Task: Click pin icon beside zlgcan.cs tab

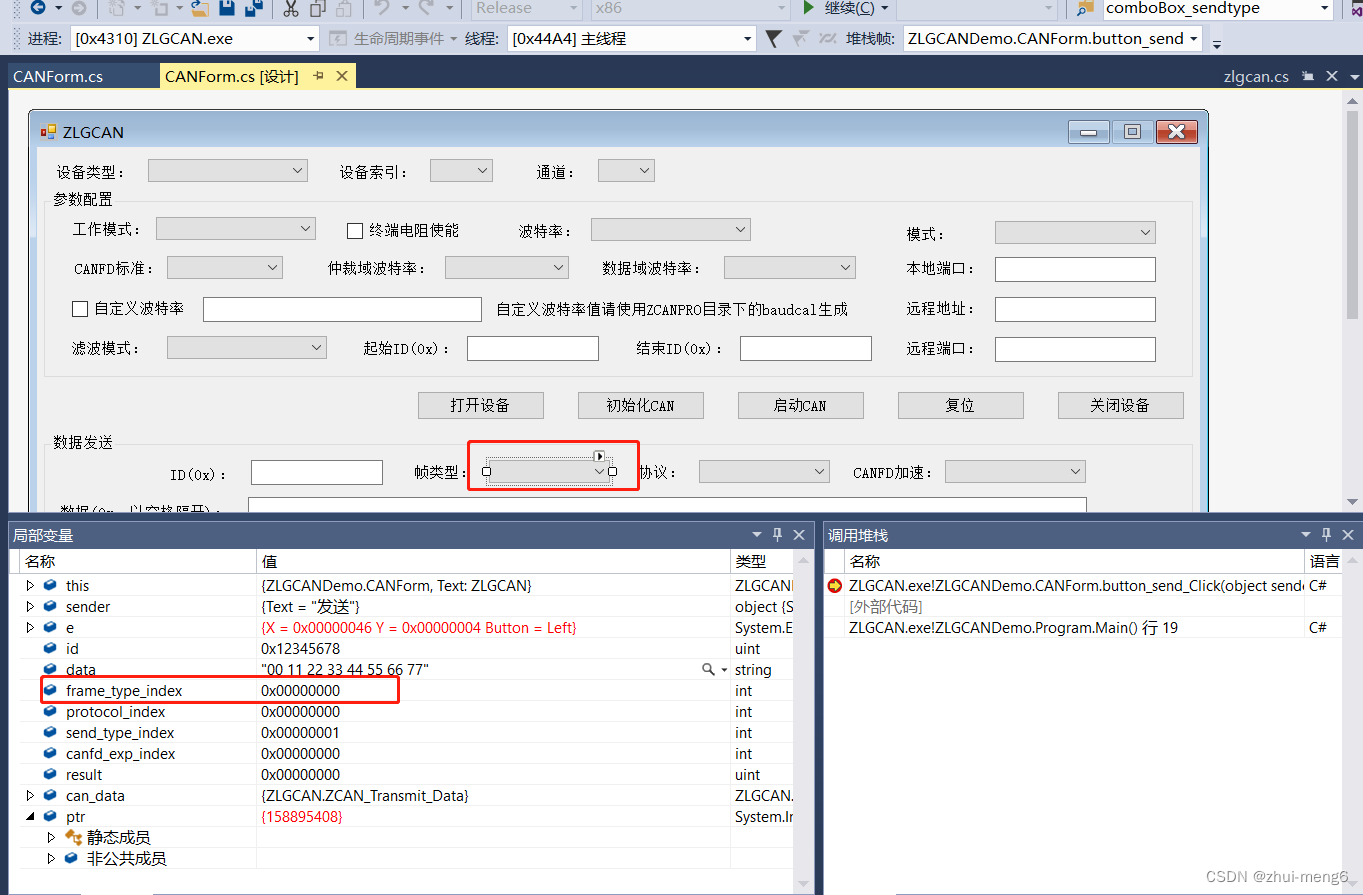Action: pyautogui.click(x=1310, y=76)
